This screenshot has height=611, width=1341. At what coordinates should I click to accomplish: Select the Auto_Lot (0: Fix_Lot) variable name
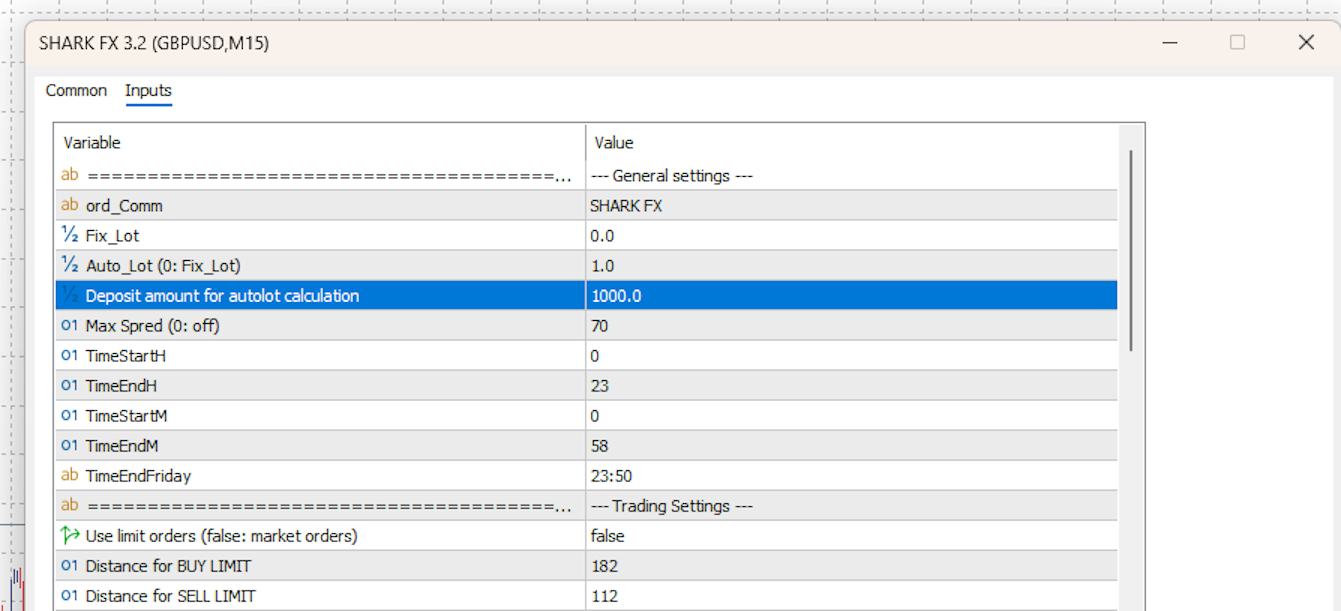pos(163,266)
